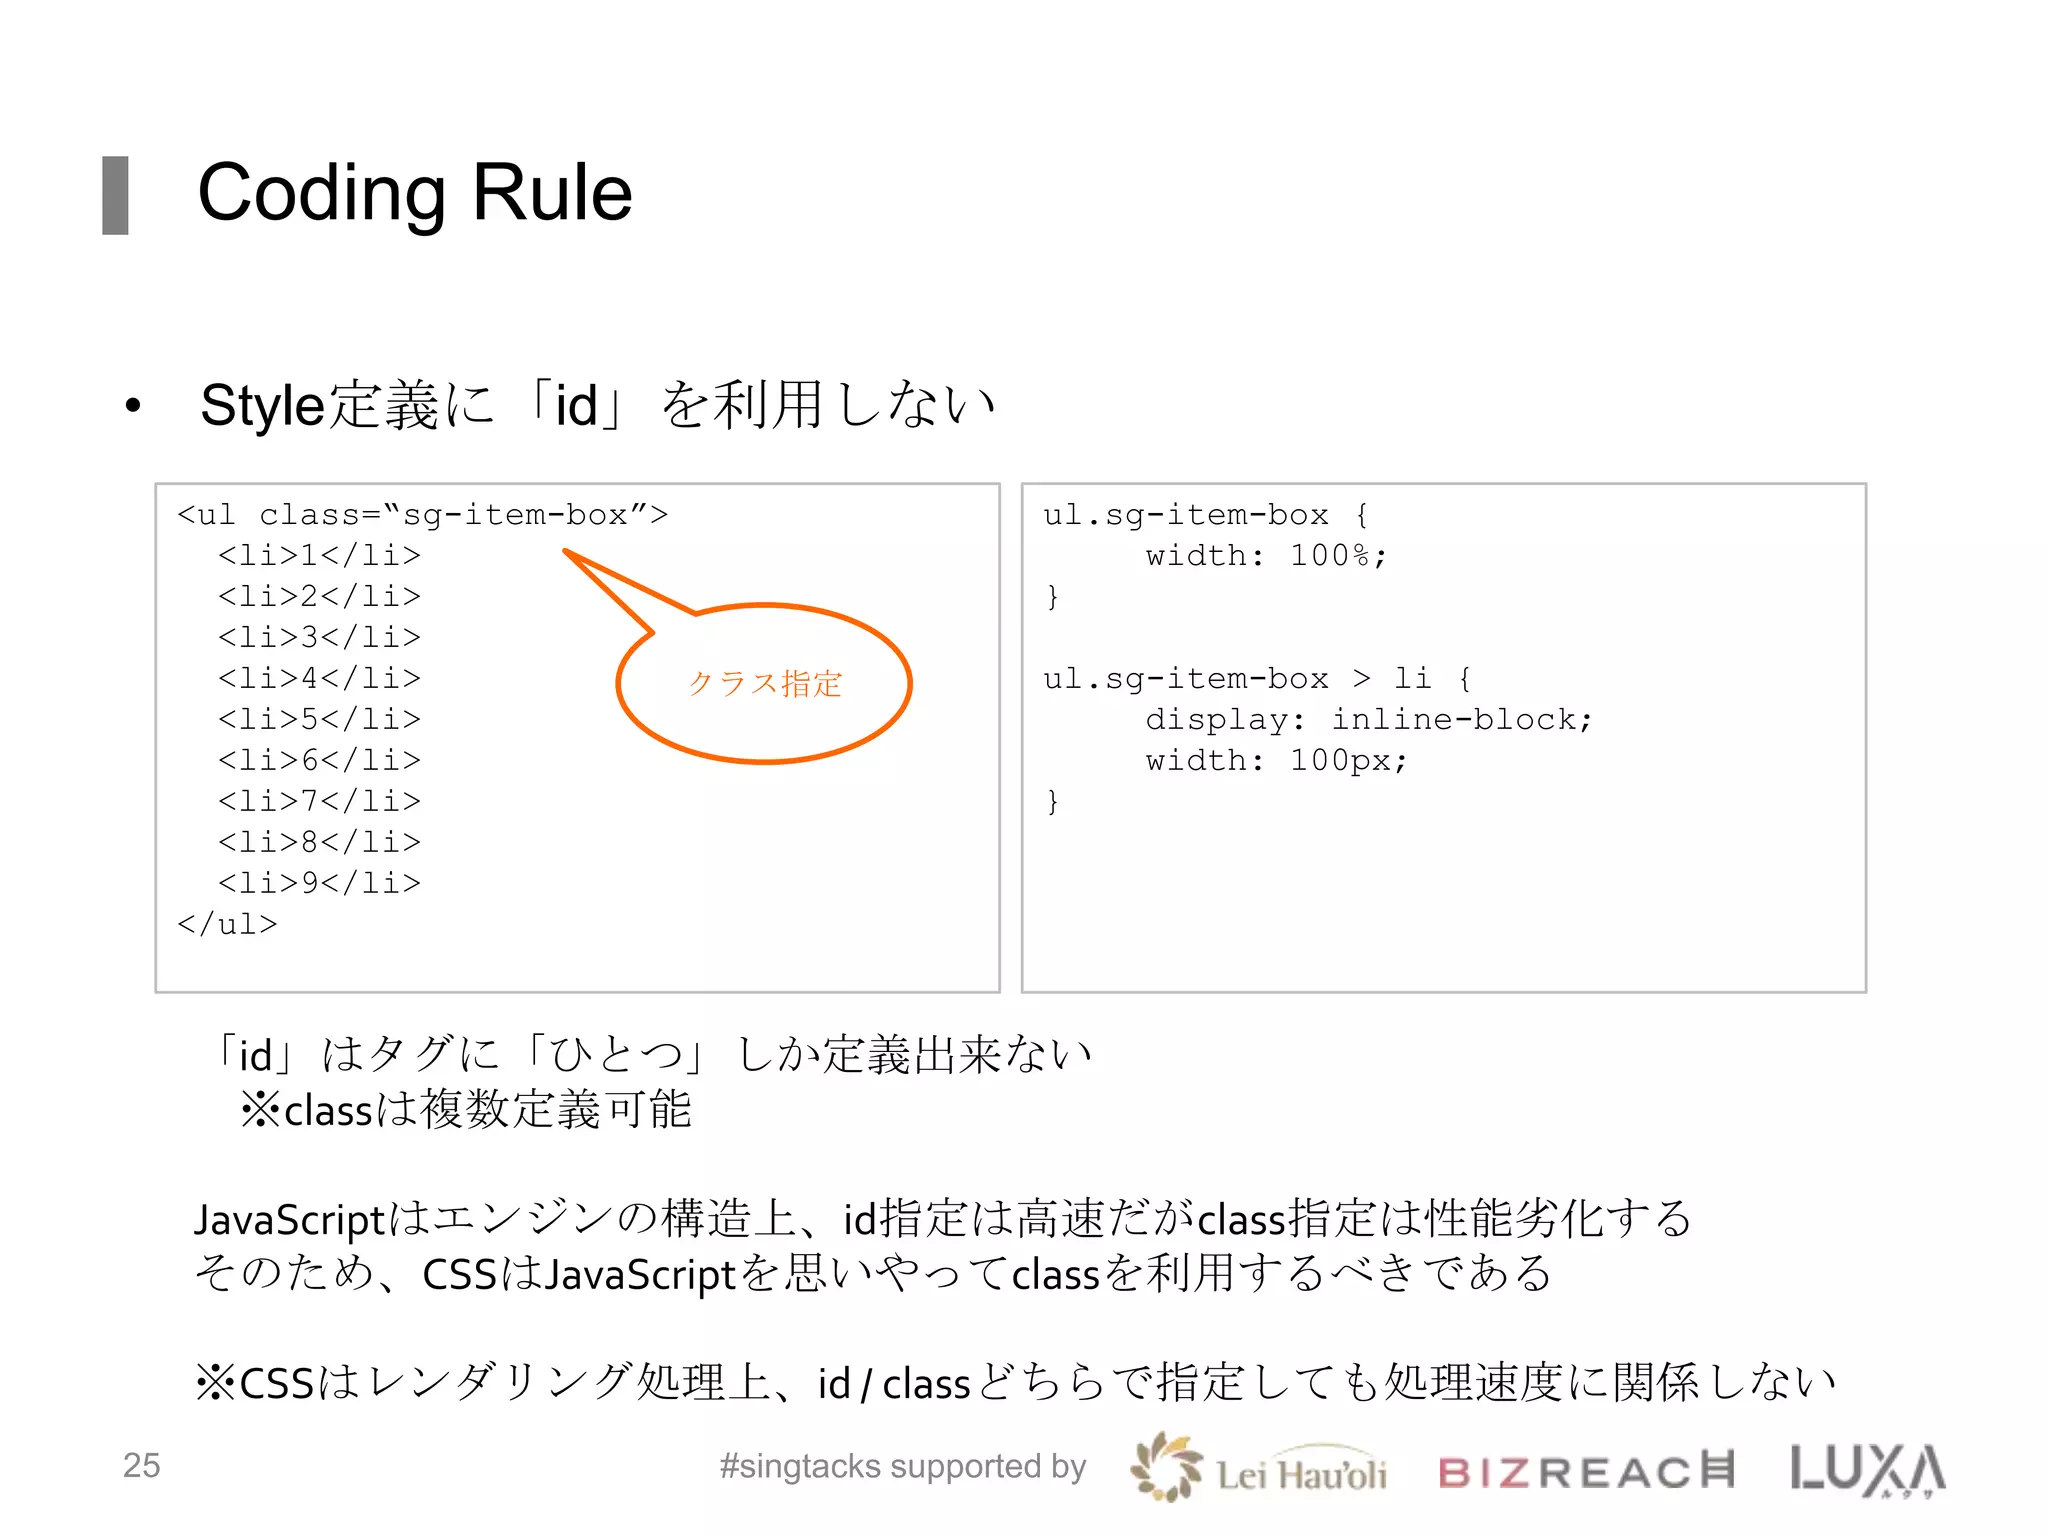The width and height of the screenshot is (2048, 1536).
Task: Click the LUXA logo
Action: click(1868, 1470)
